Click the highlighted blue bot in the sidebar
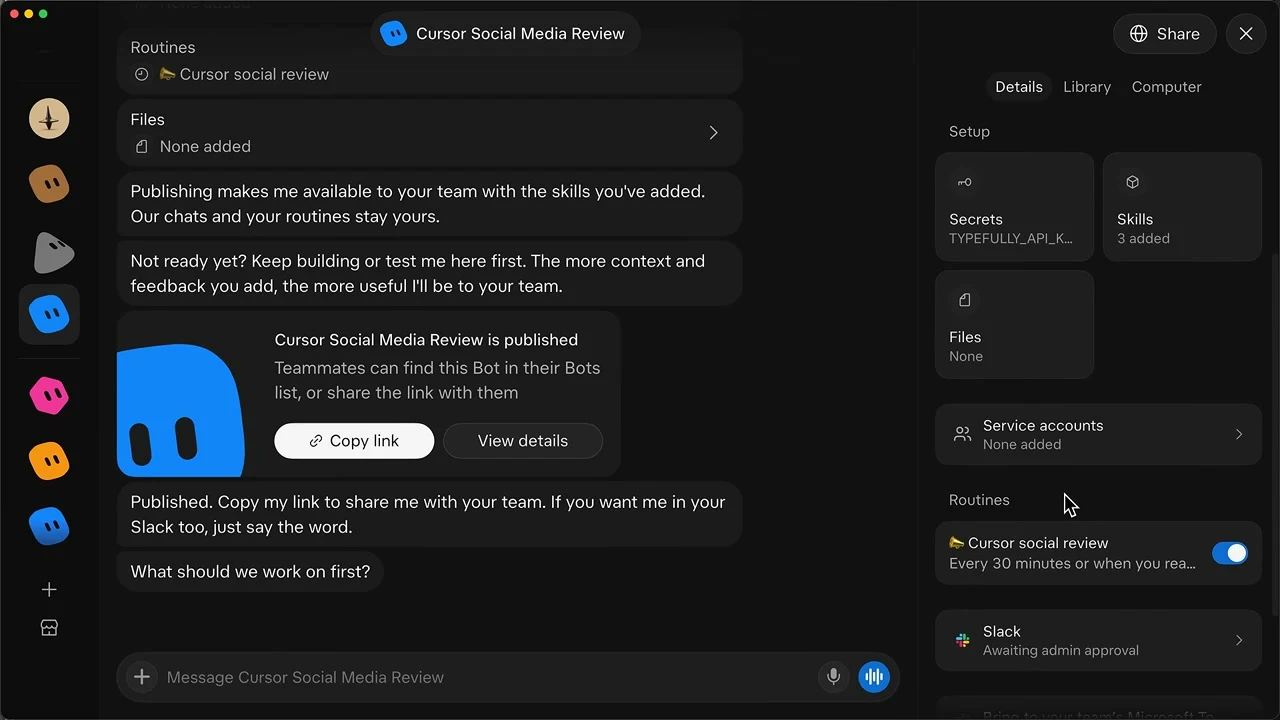The height and width of the screenshot is (720, 1280). coord(49,314)
